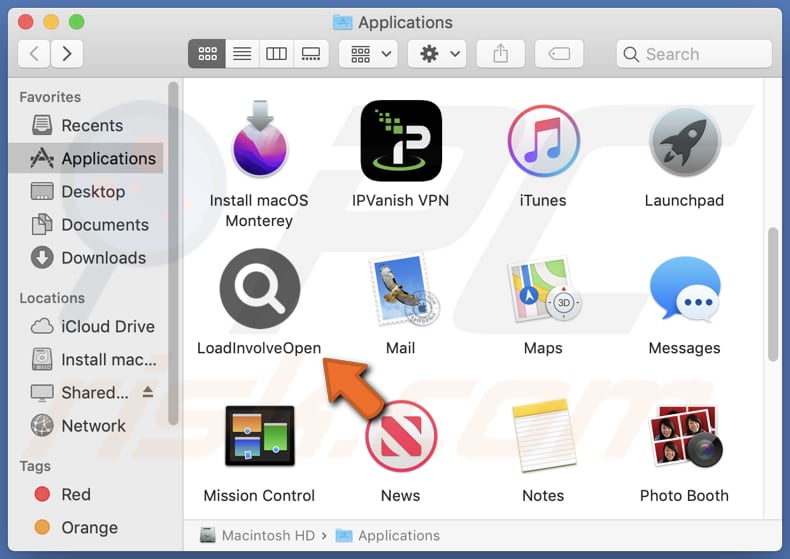This screenshot has height=559, width=790.
Task: Click the main file area vertical scrollbar
Action: (x=773, y=295)
